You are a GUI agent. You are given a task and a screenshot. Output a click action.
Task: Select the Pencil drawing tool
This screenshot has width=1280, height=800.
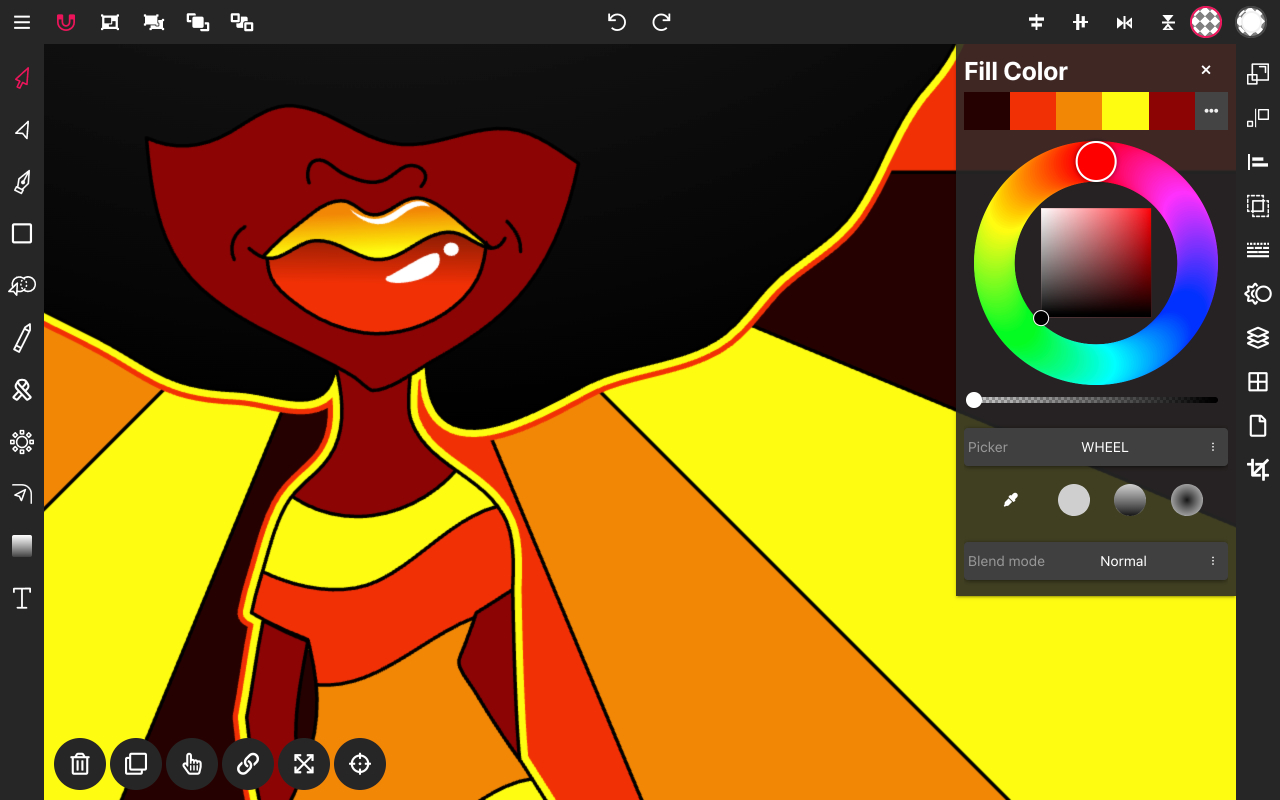(22, 338)
